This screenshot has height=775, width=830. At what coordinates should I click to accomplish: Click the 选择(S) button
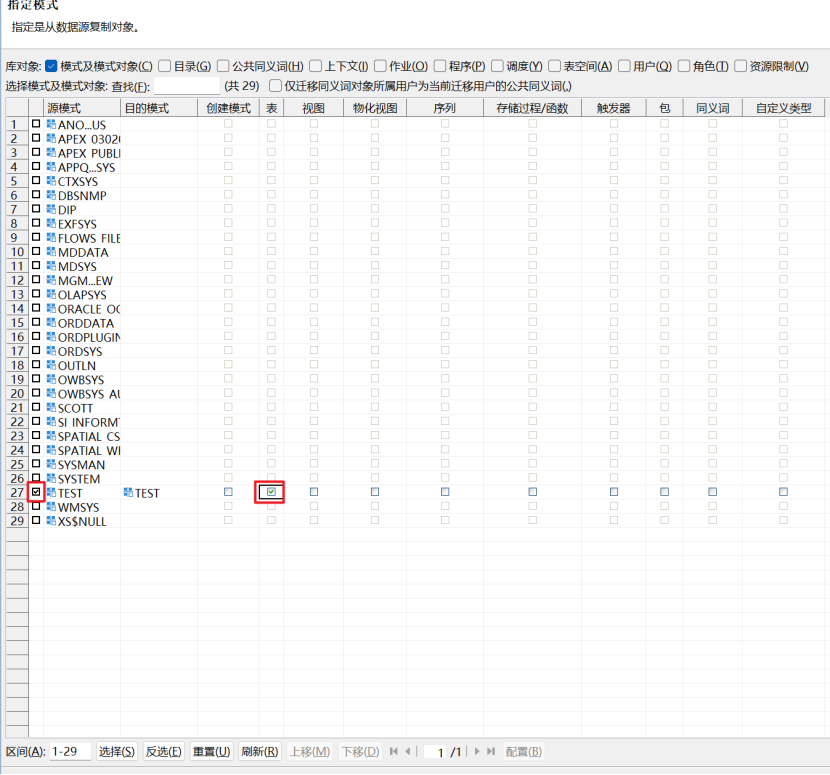pos(116,751)
